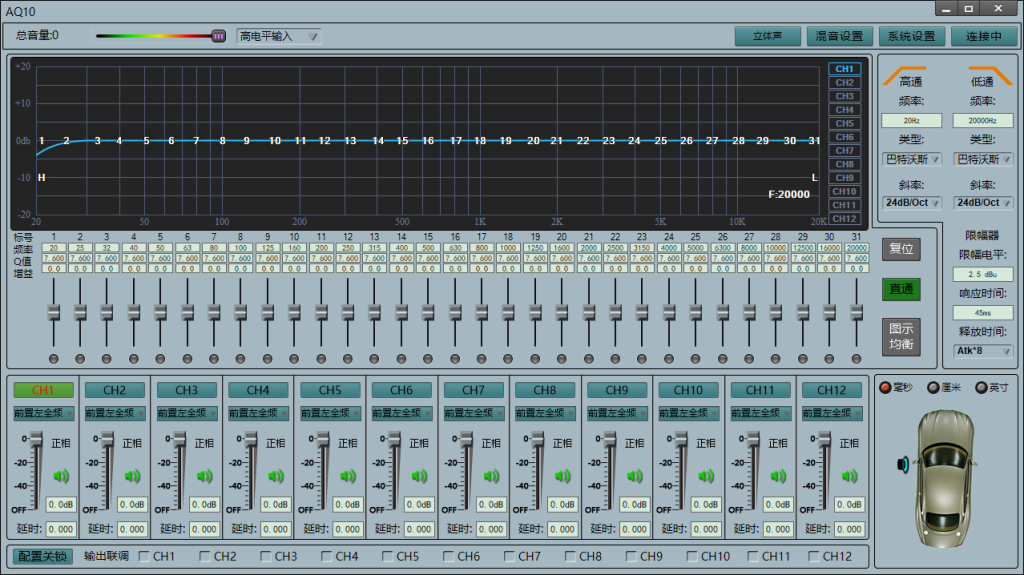
Task: Open the low-pass slope 24dB/Oct dropdown
Action: coord(983,203)
